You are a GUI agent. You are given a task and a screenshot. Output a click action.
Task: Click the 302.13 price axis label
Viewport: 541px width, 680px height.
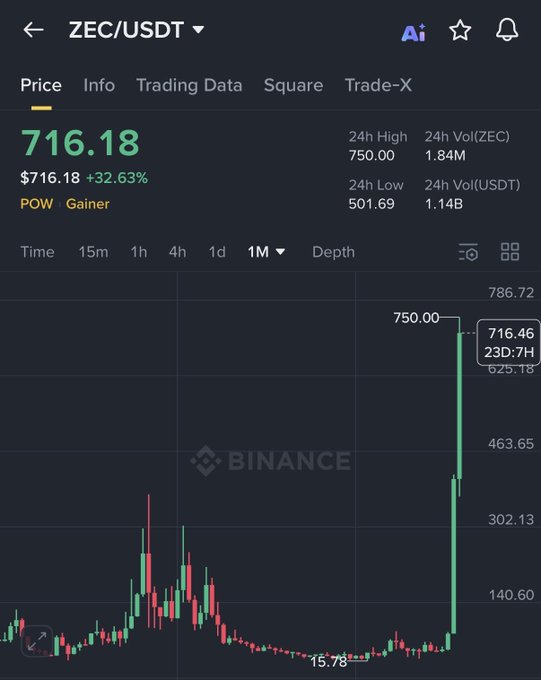tap(511, 519)
